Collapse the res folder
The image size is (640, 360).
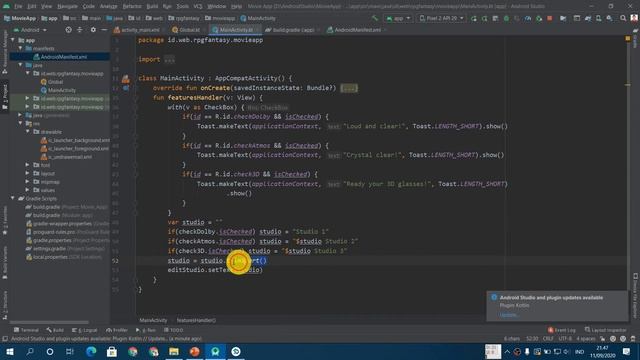pos(20,123)
